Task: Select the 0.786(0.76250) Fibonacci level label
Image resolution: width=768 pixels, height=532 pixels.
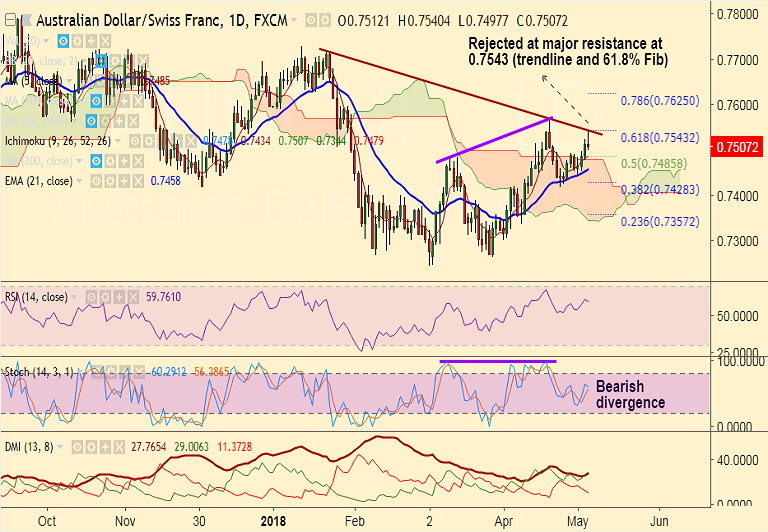Action: click(660, 101)
